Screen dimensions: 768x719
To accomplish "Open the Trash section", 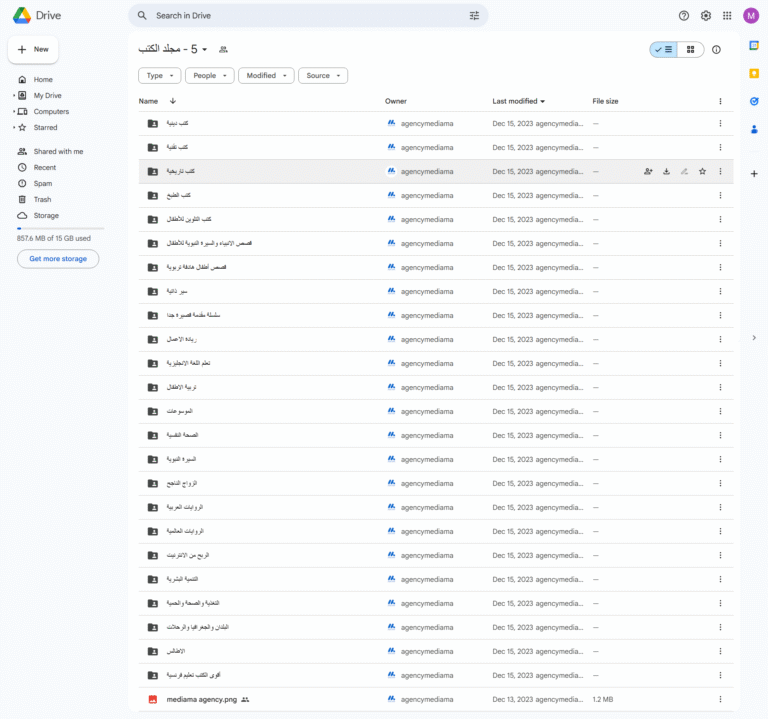I will coord(42,199).
